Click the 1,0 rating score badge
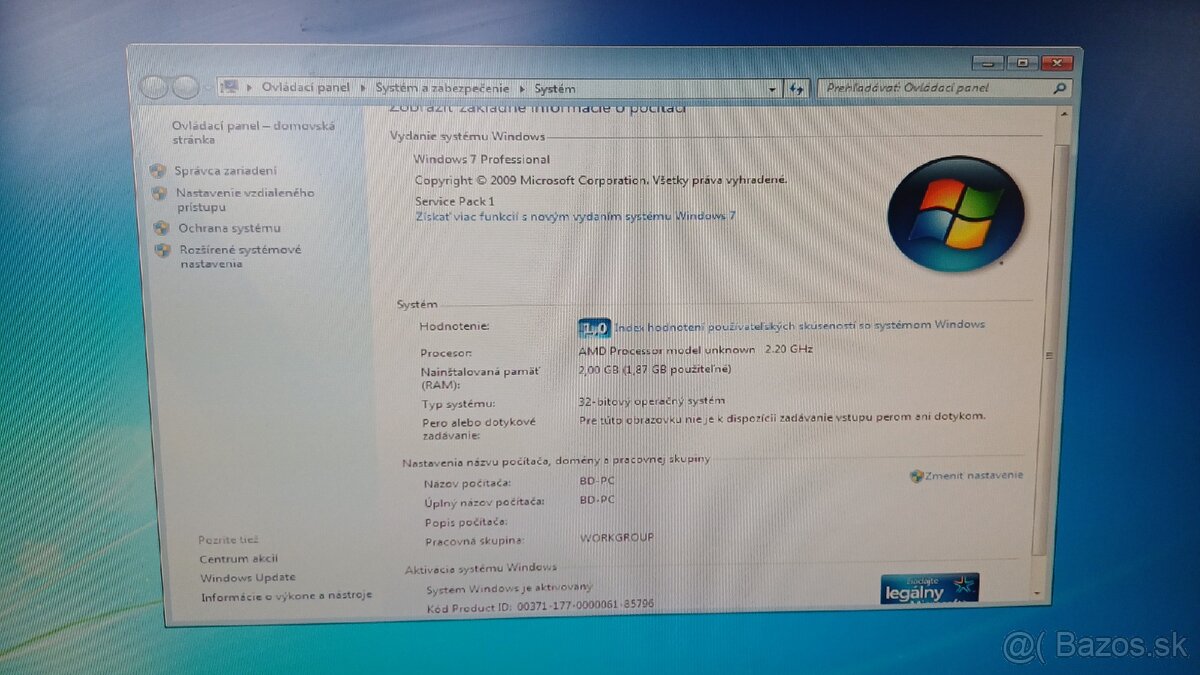This screenshot has height=675, width=1200. click(594, 327)
